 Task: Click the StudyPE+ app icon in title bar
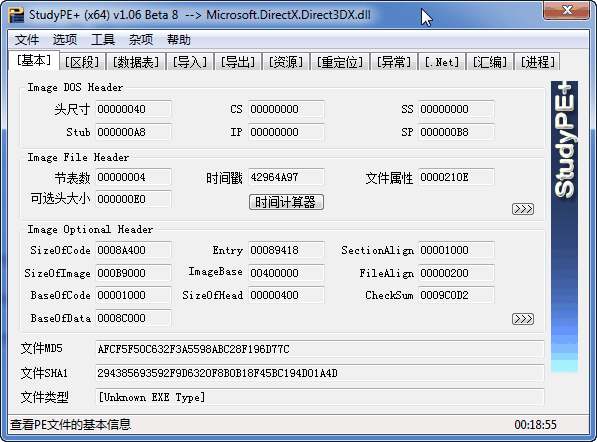click(x=17, y=15)
